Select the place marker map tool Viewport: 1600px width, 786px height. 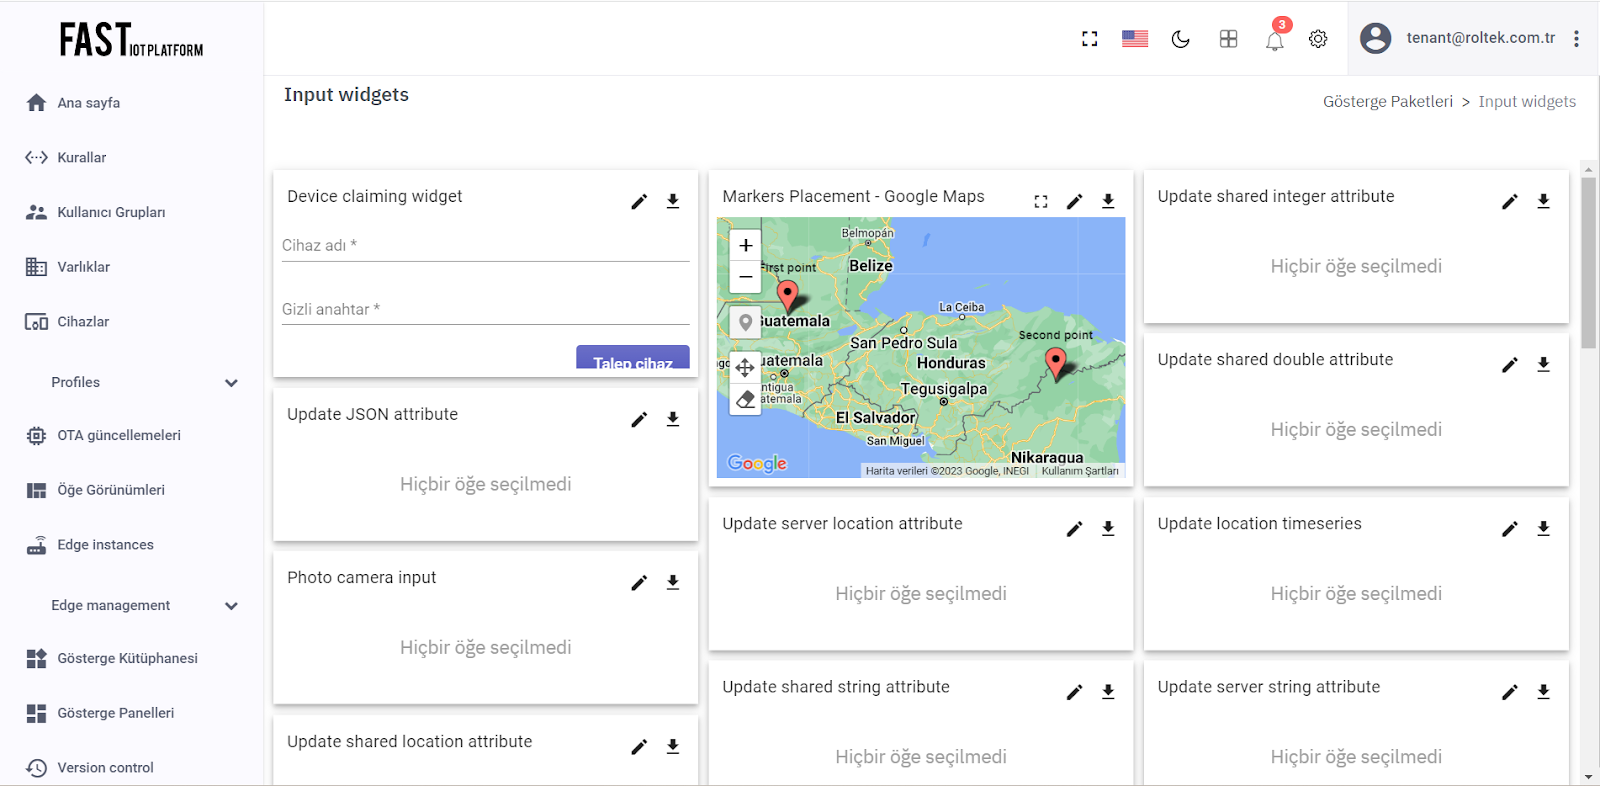[x=745, y=322]
